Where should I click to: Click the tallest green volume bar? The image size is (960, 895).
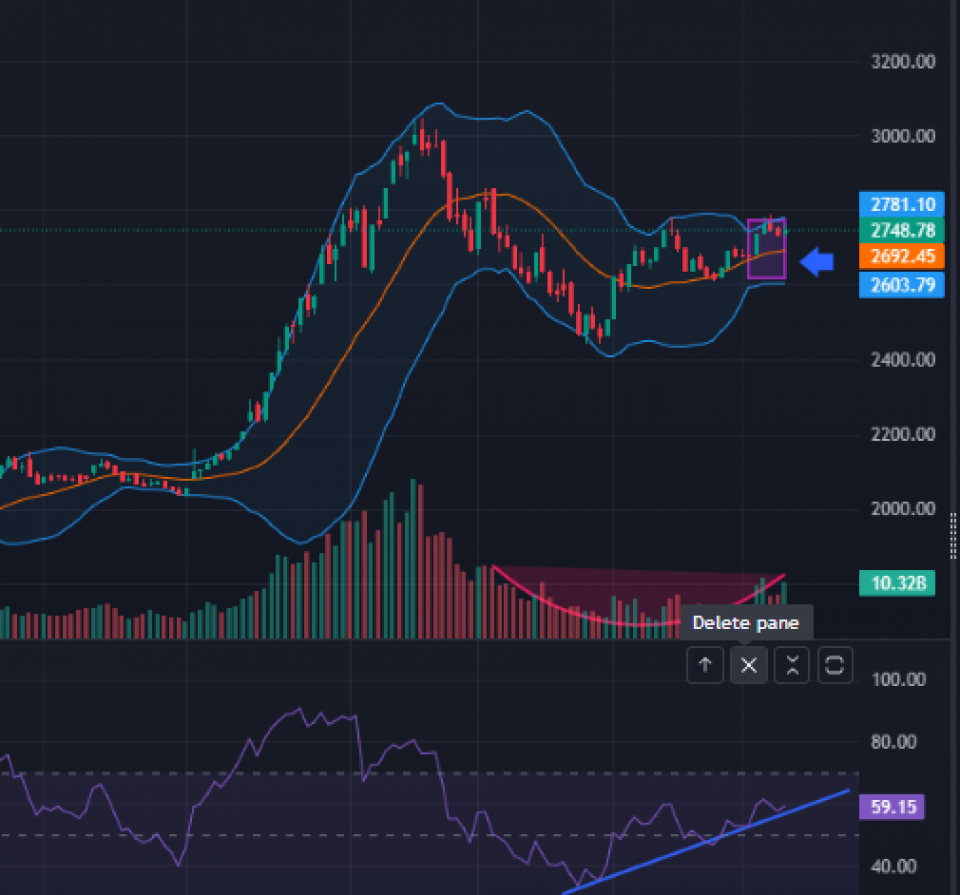point(413,560)
